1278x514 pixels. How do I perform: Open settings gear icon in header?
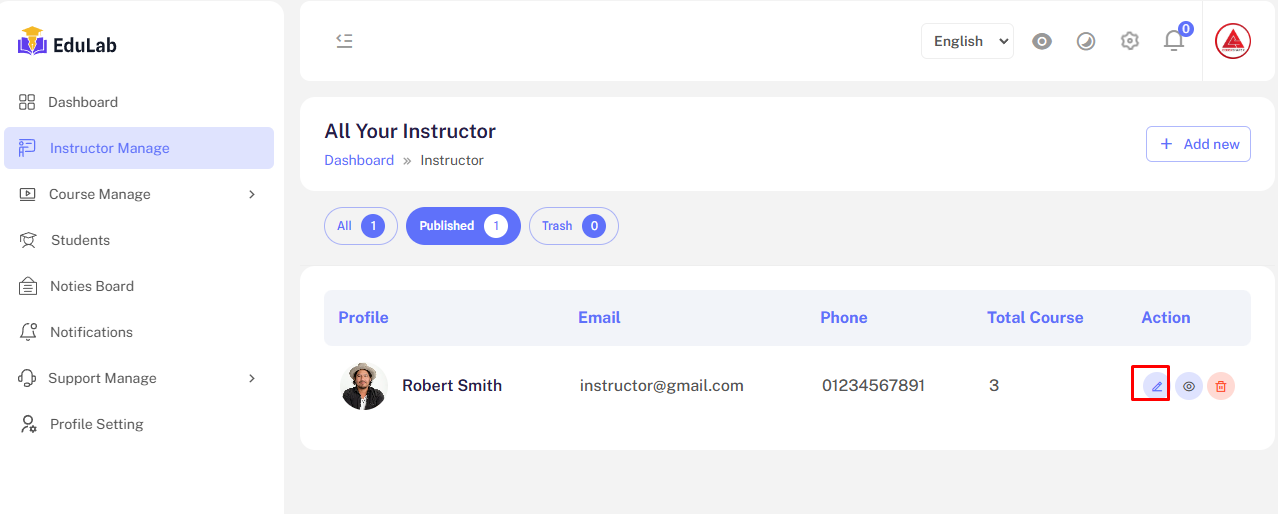[x=1130, y=41]
